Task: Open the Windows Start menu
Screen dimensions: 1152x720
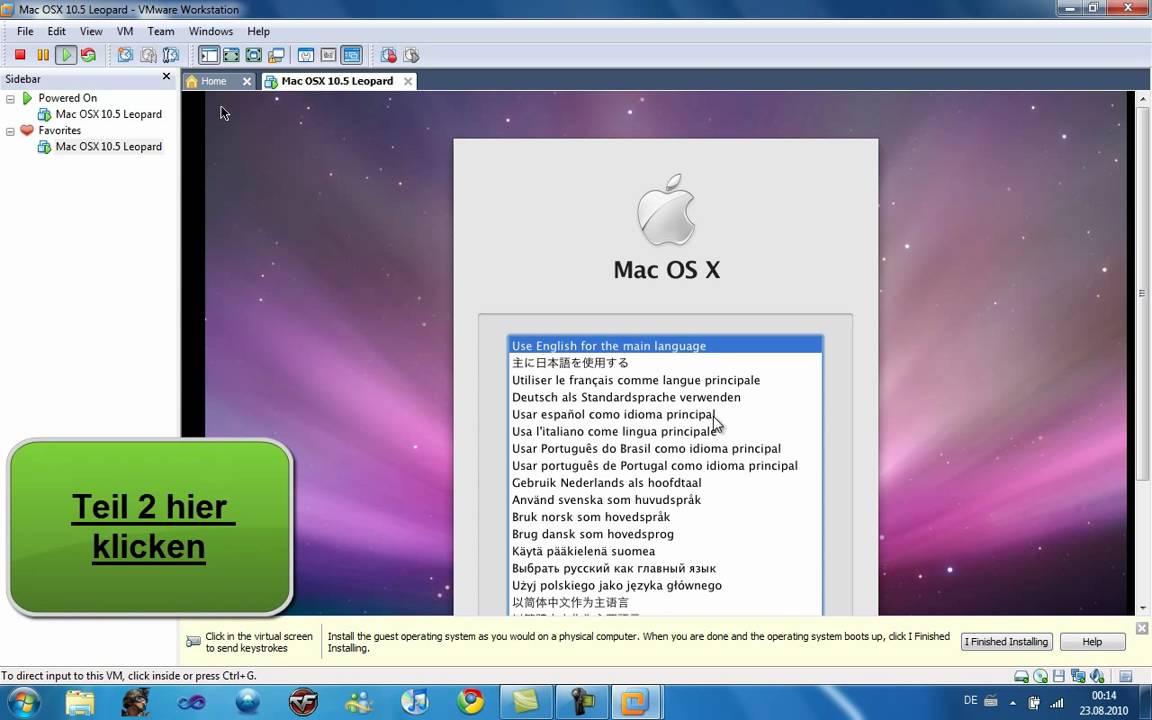Action: 24,703
